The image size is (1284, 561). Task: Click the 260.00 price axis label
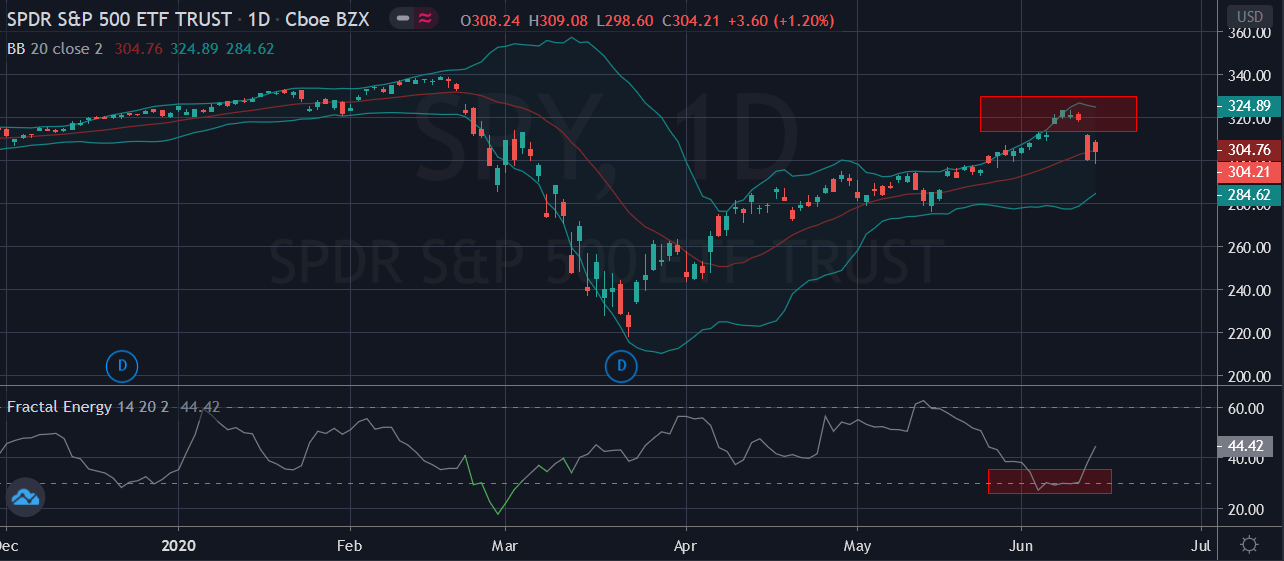[1249, 248]
